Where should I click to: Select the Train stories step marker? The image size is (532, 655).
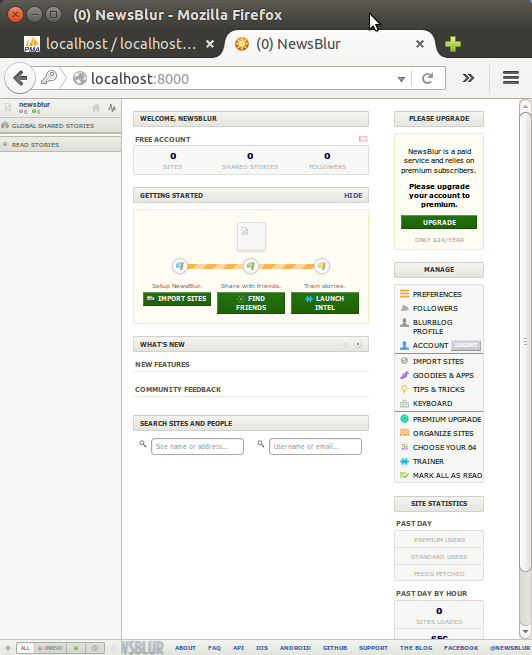pos(322,266)
